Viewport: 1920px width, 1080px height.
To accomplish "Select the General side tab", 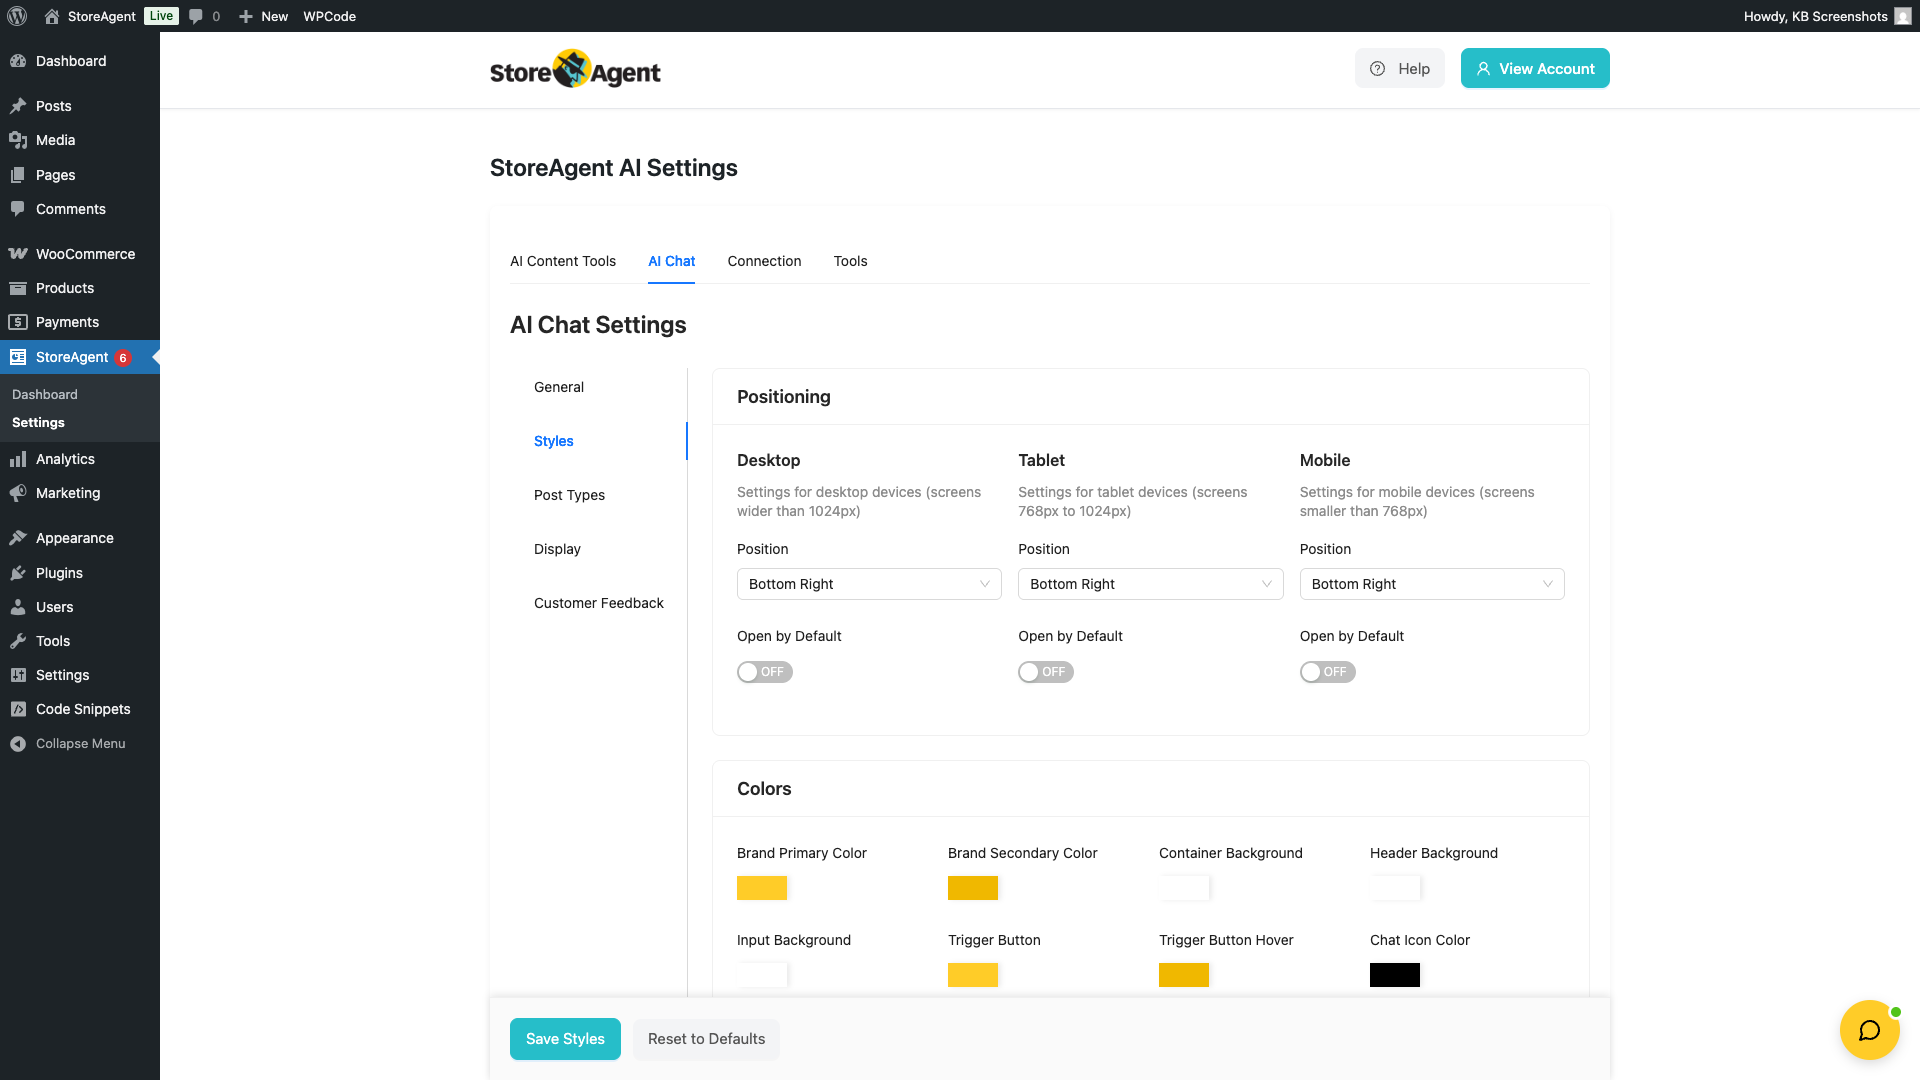I will coord(559,387).
